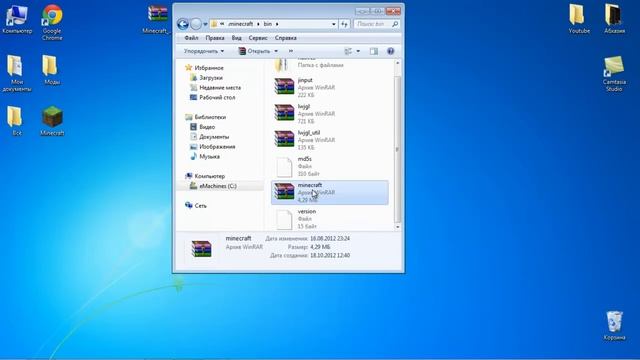Select Избранное in the navigation pane
Viewport: 640px width, 360px height.
pyautogui.click(x=209, y=68)
